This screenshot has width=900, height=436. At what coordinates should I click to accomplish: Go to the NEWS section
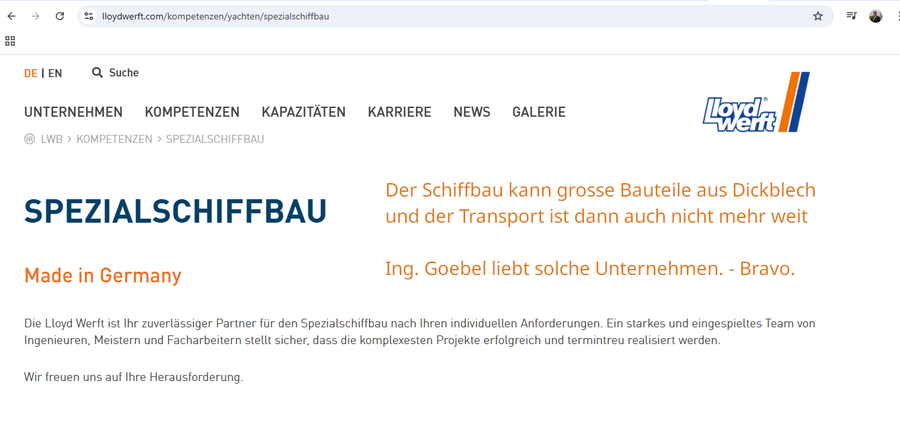tap(471, 112)
